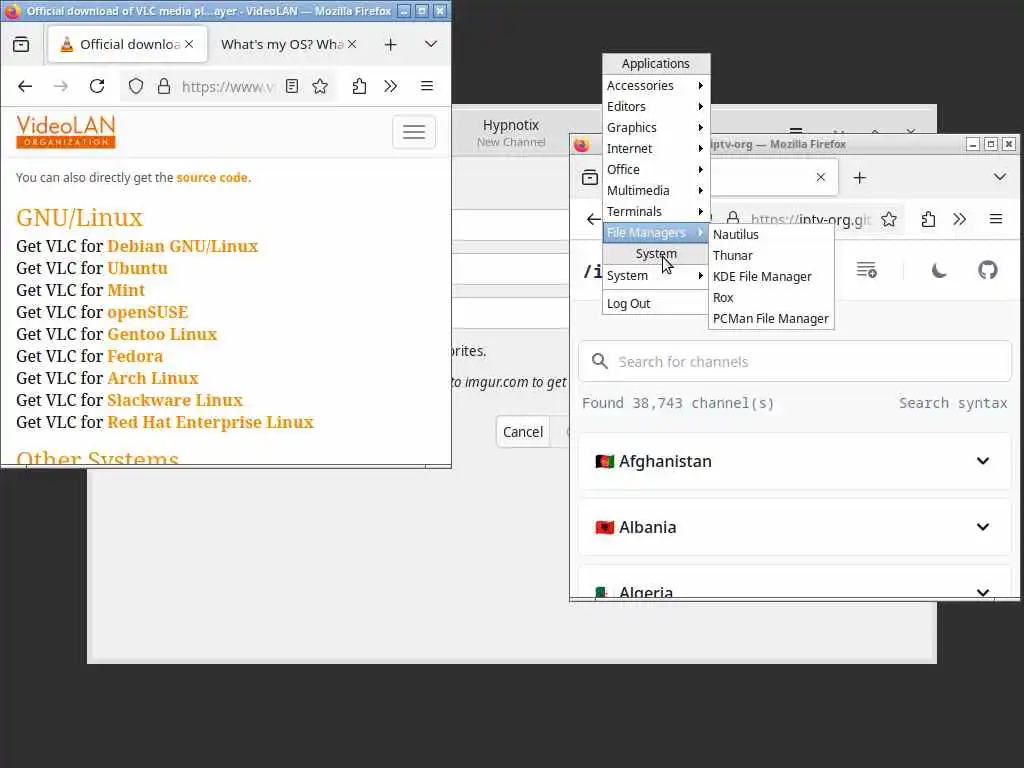Open the Ubuntu download link
Screen dimensions: 1024x768
coord(138,268)
